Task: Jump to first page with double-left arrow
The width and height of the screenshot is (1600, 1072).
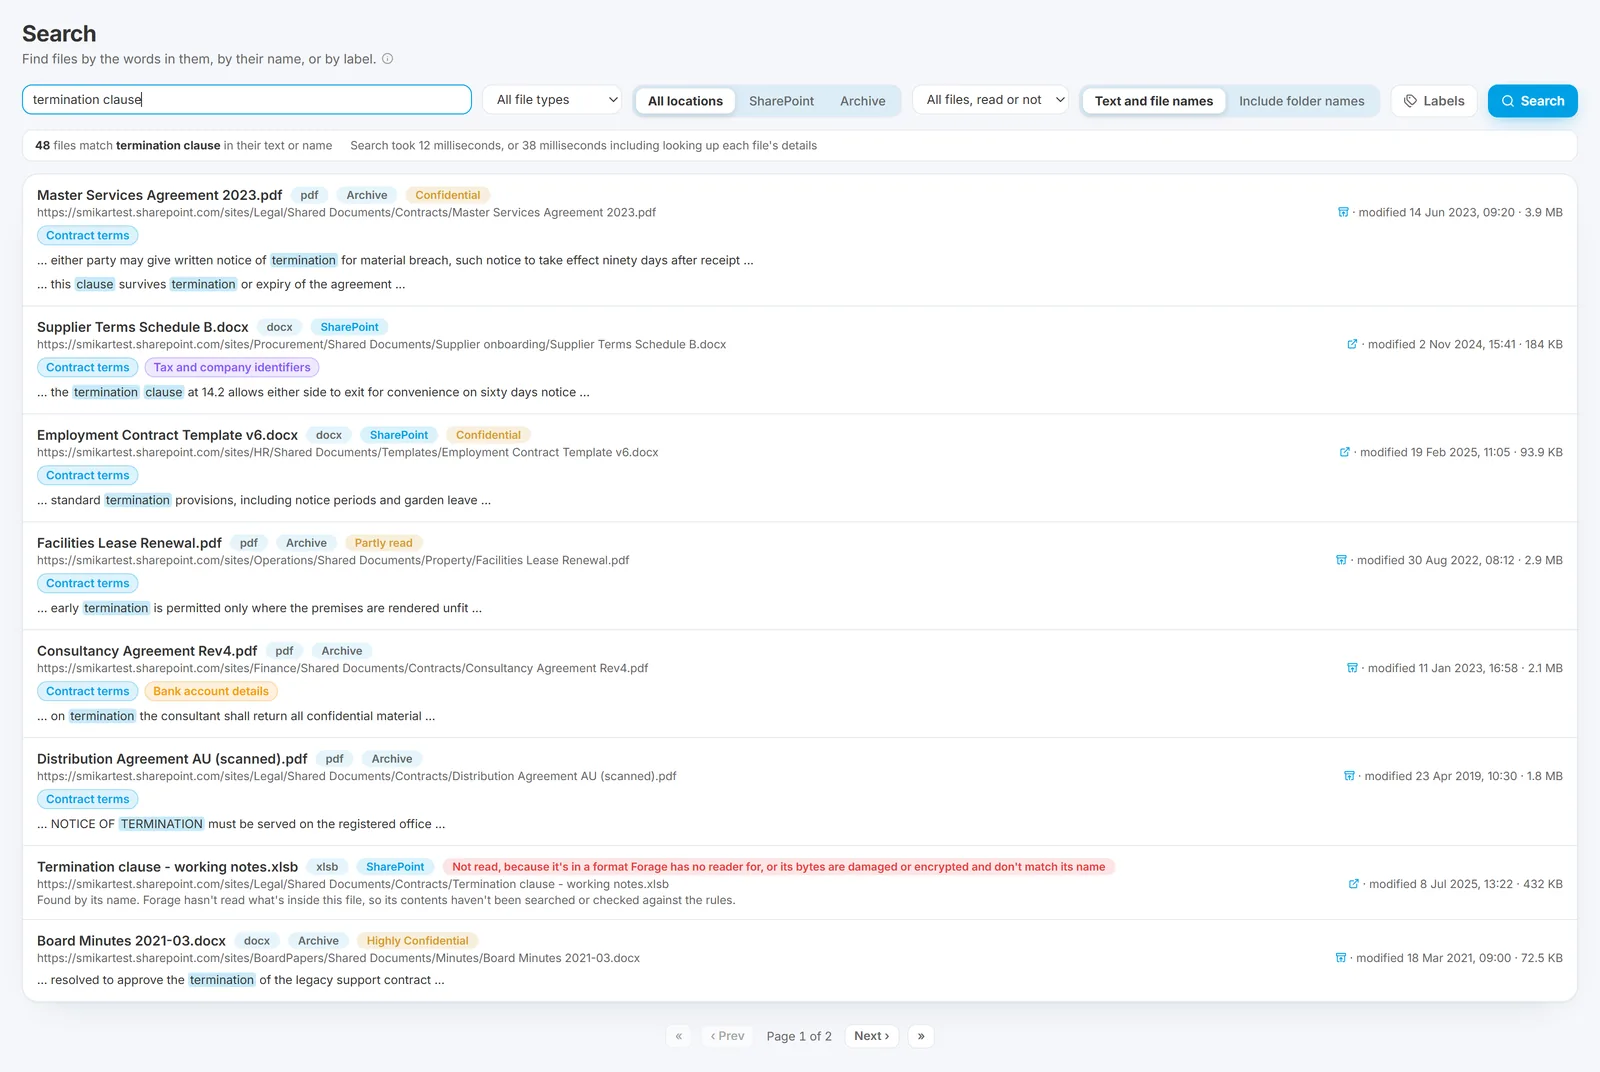Action: [679, 1036]
